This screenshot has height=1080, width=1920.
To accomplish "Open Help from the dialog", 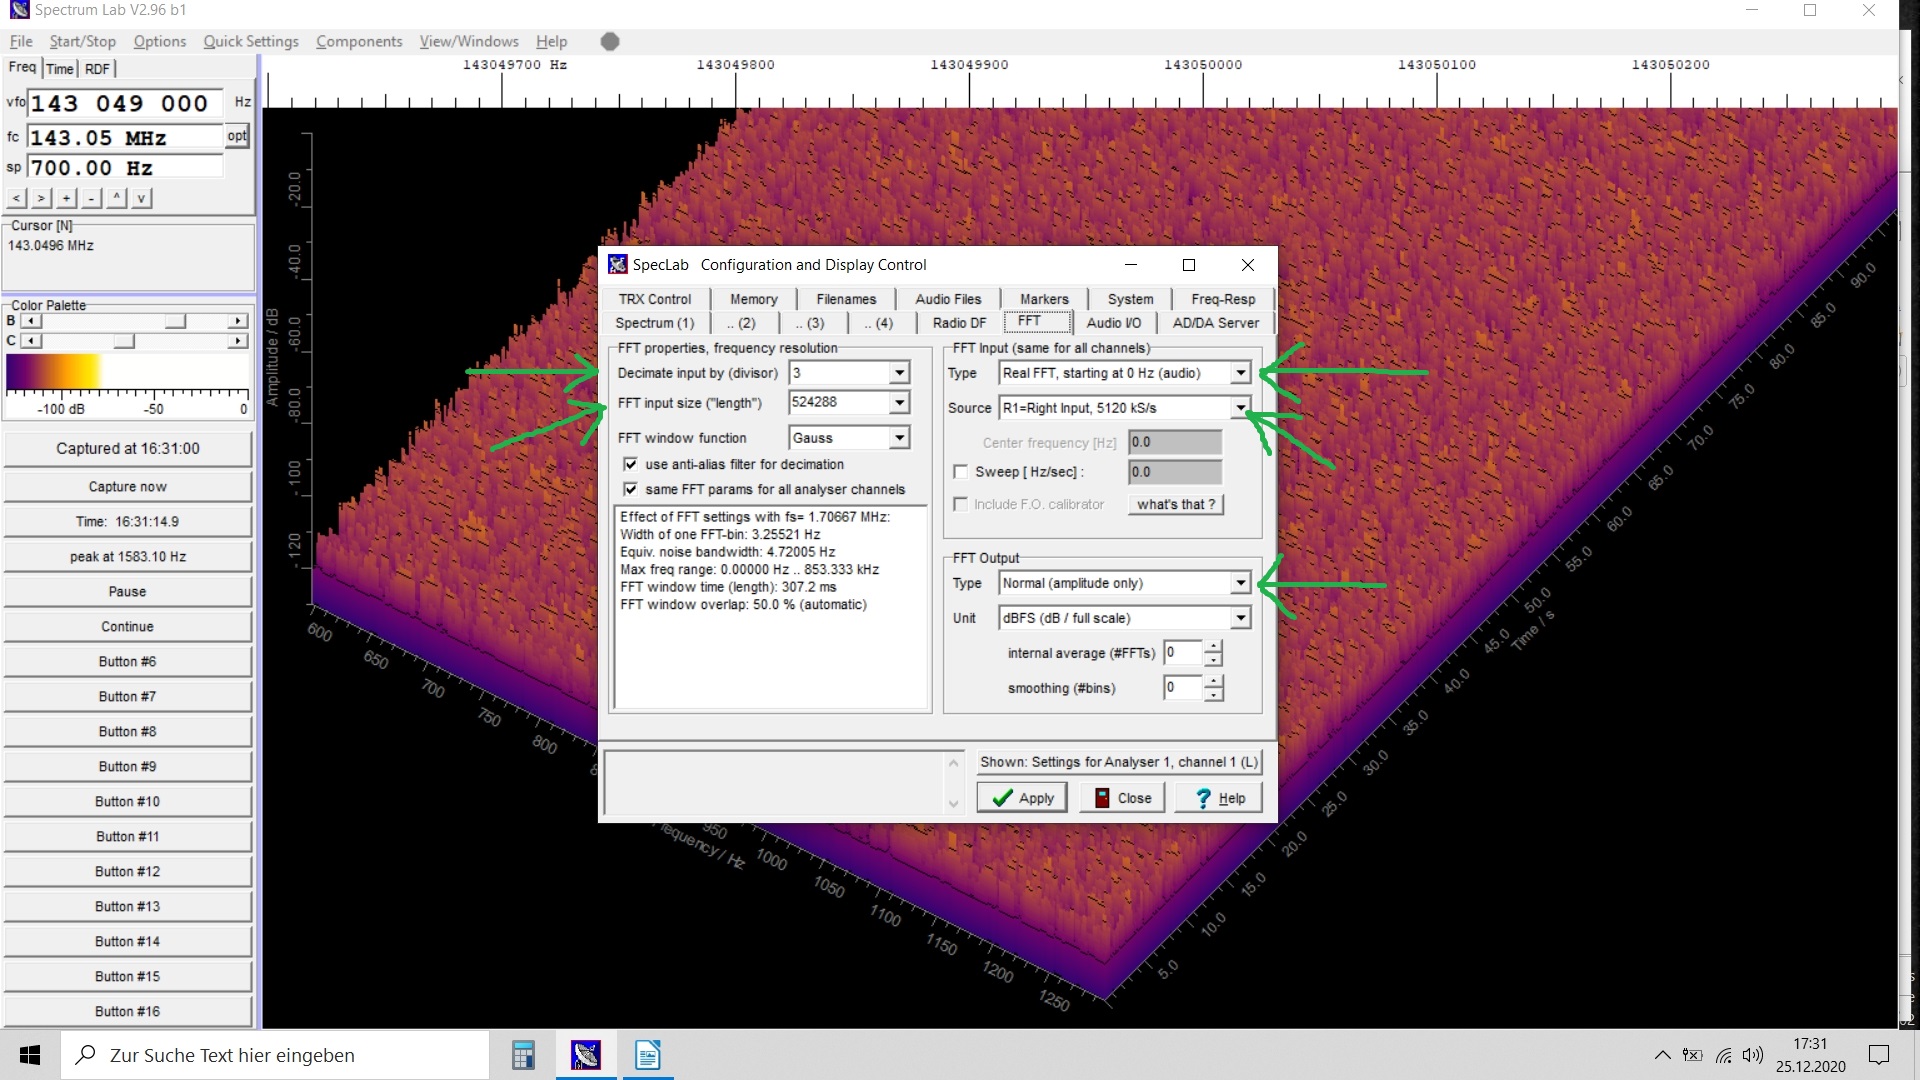I will 1219,798.
